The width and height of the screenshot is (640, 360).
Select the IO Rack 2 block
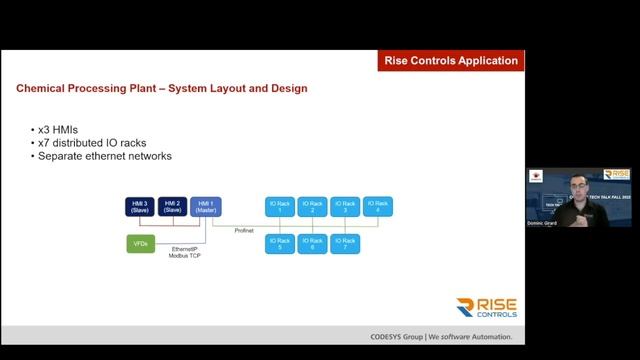pos(312,207)
